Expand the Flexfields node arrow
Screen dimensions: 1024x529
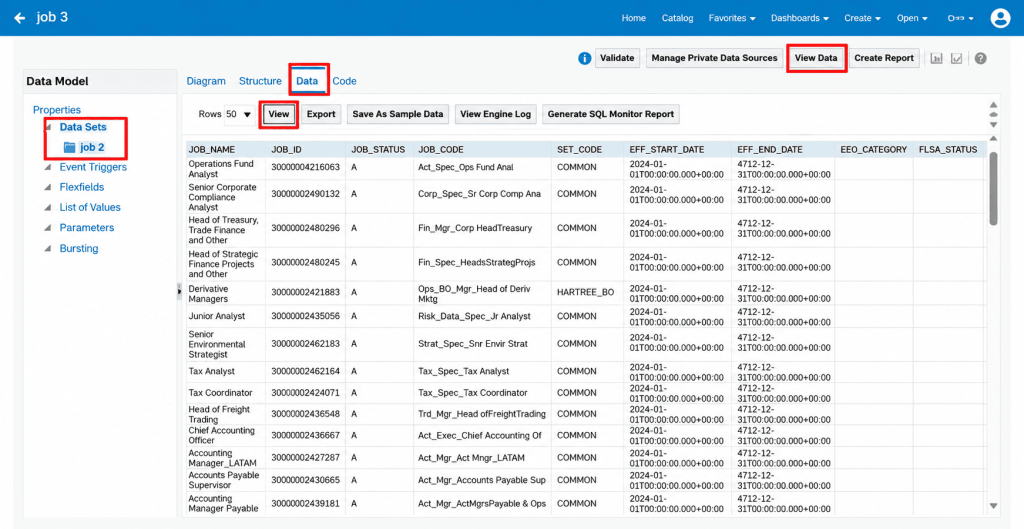(x=47, y=187)
